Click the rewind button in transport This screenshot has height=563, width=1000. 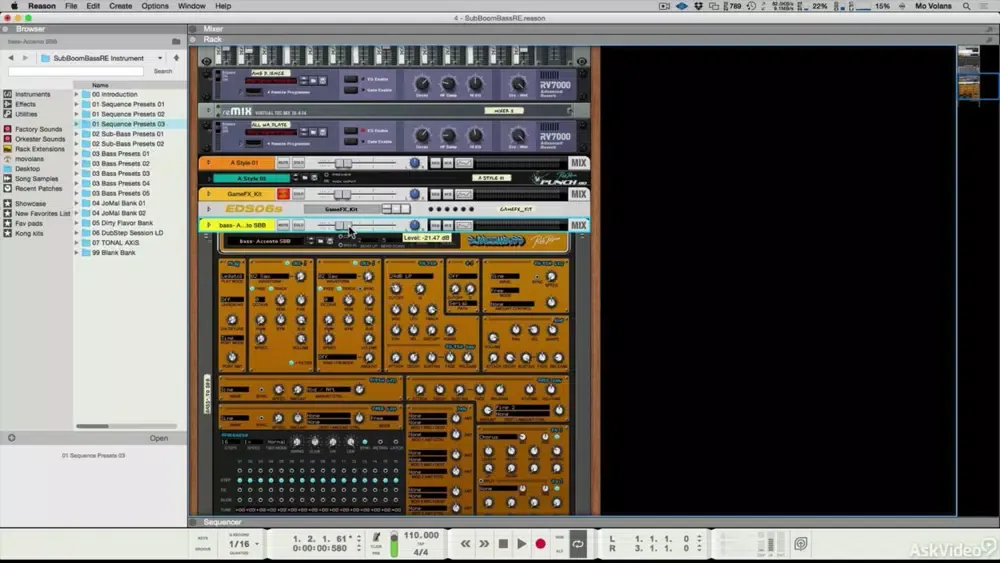coord(466,544)
